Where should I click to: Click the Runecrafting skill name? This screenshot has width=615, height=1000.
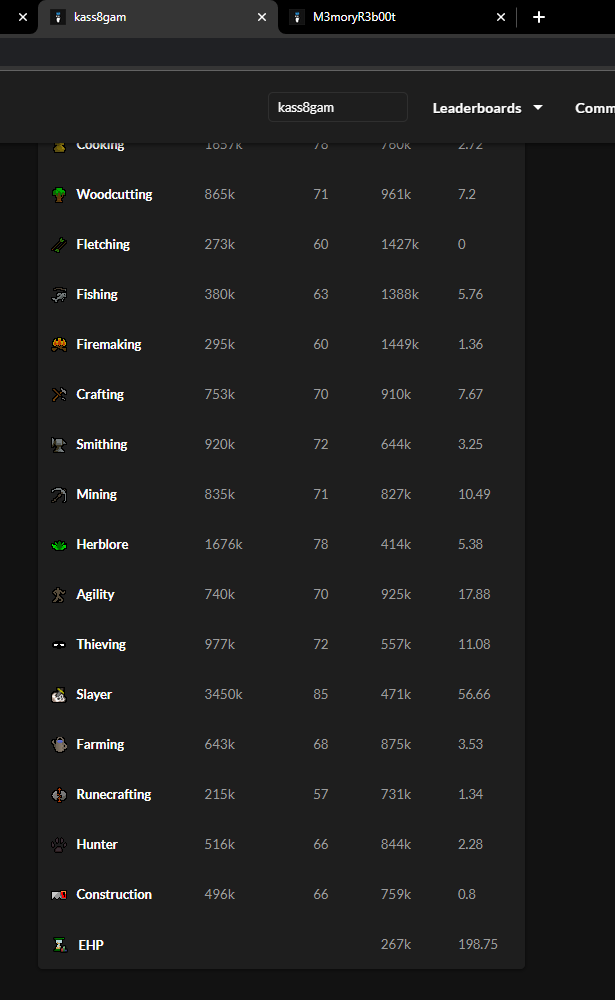click(114, 794)
